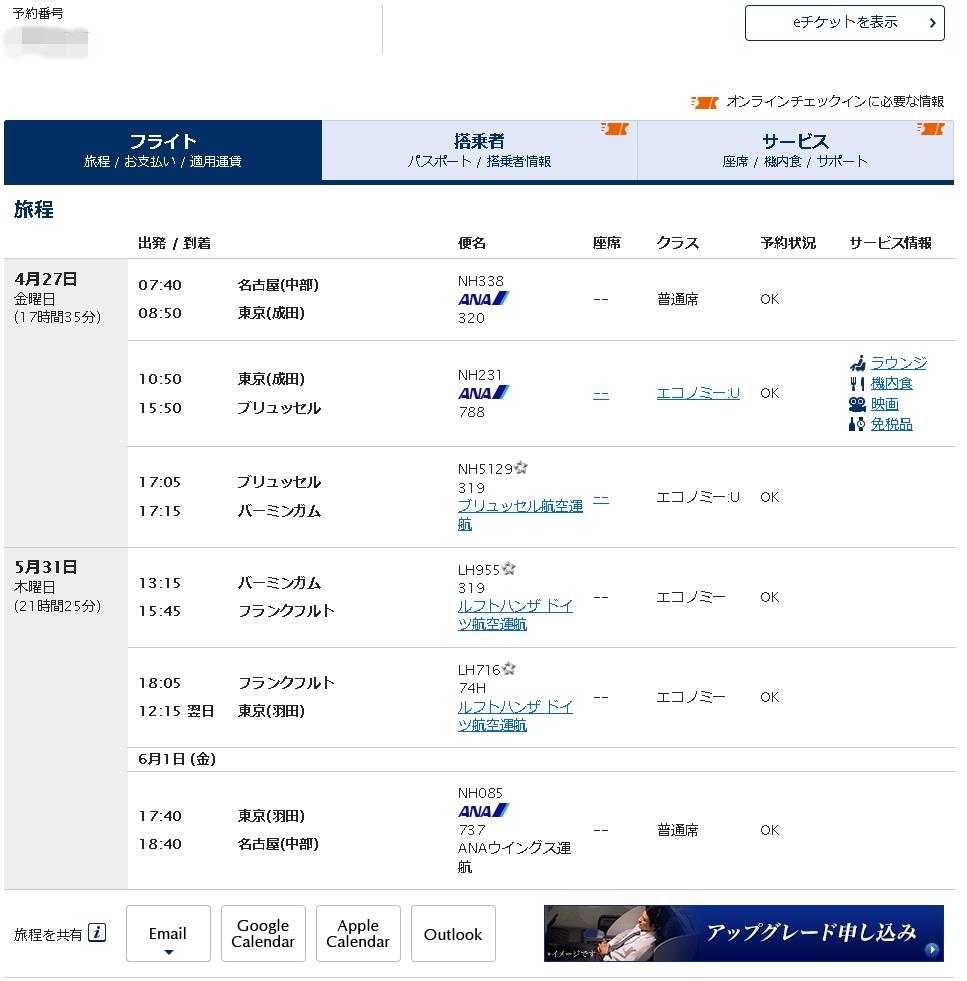The width and height of the screenshot is (967, 981).
Task: Click the ANA logo for flight NH338
Action: [x=483, y=299]
